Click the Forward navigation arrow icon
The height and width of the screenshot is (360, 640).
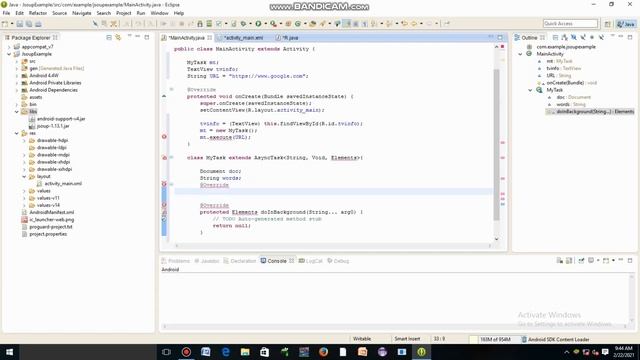pyautogui.click(x=429, y=24)
